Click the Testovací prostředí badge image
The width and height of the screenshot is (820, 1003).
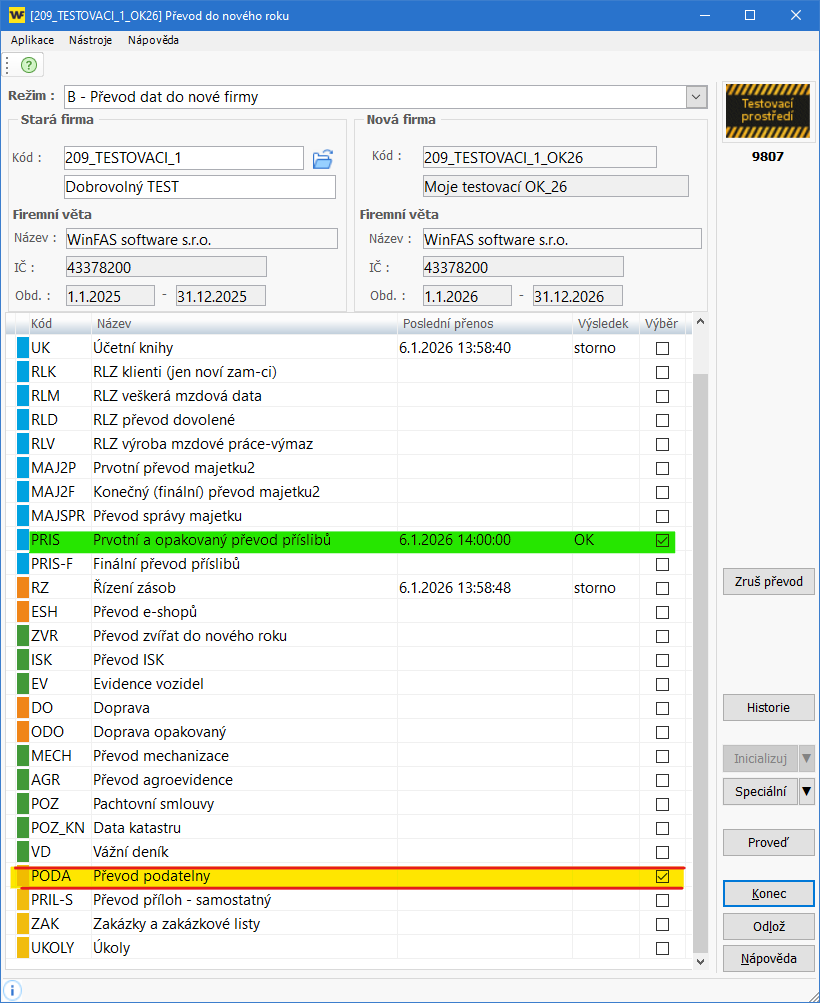click(x=767, y=112)
